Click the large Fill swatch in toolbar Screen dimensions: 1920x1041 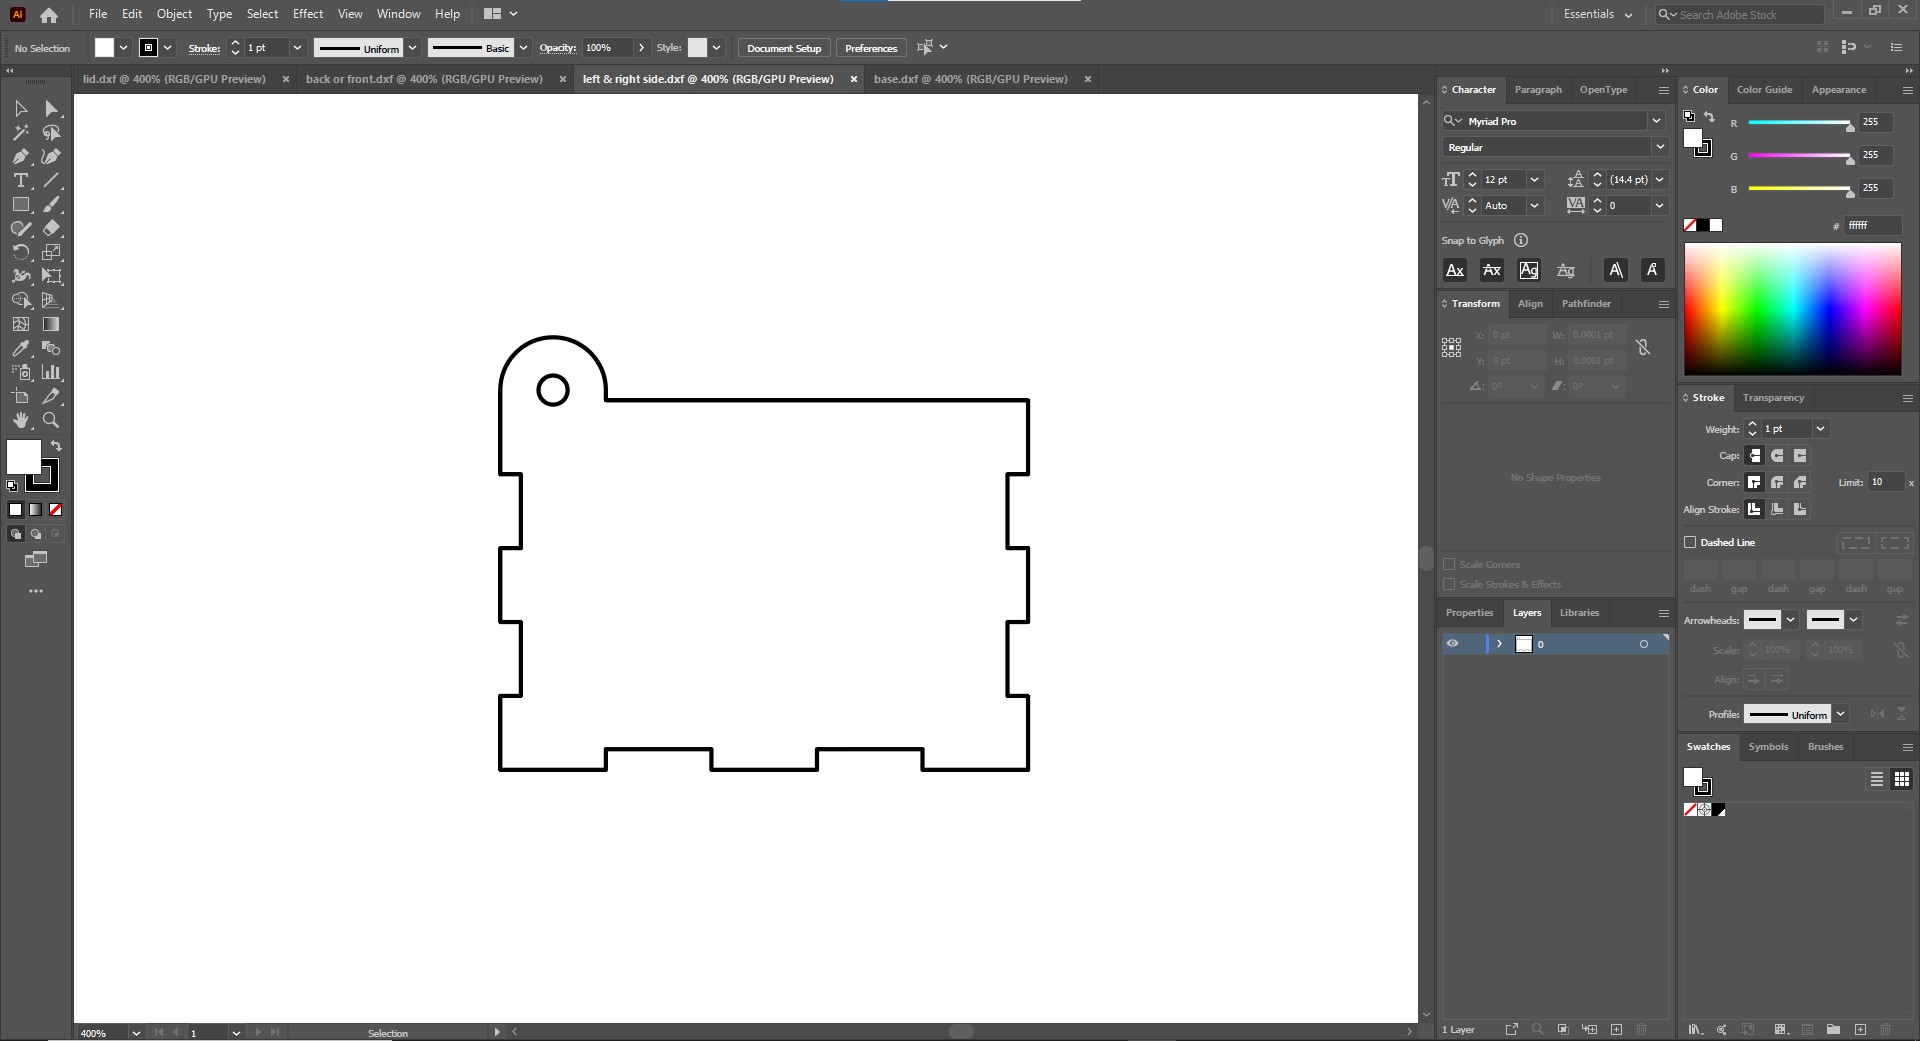pos(24,457)
